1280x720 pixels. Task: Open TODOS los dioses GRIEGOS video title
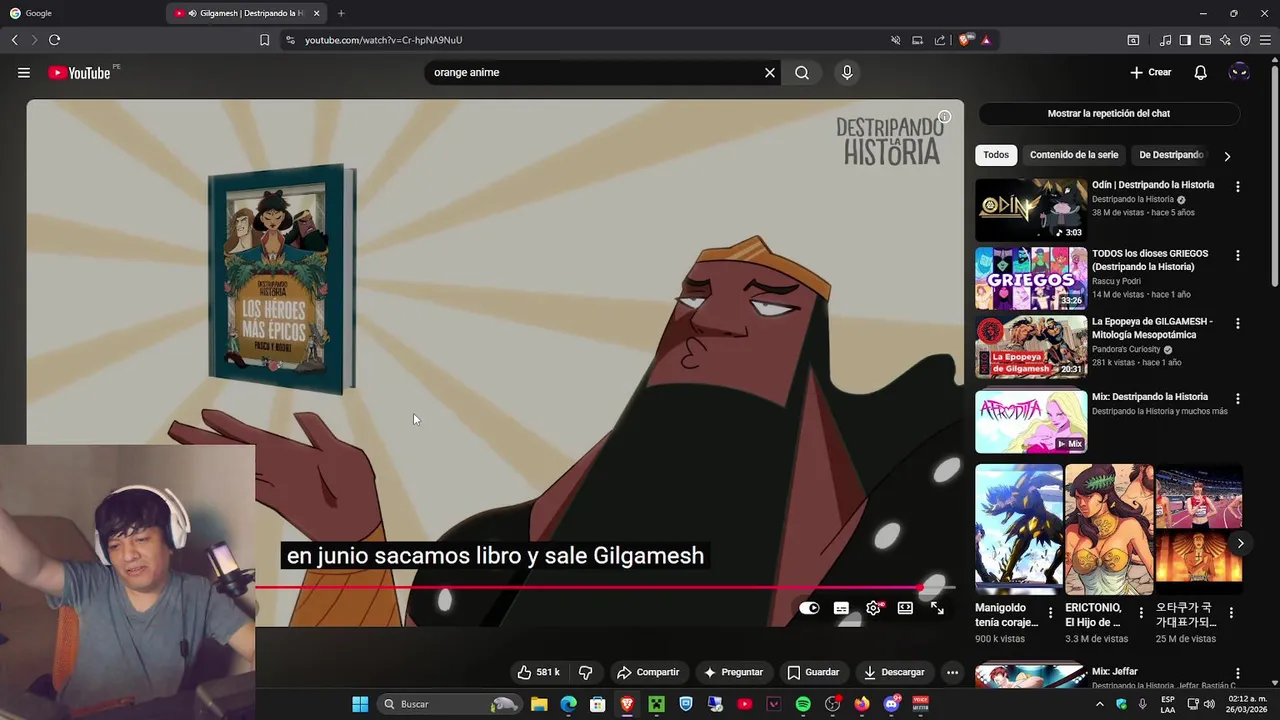point(1150,260)
